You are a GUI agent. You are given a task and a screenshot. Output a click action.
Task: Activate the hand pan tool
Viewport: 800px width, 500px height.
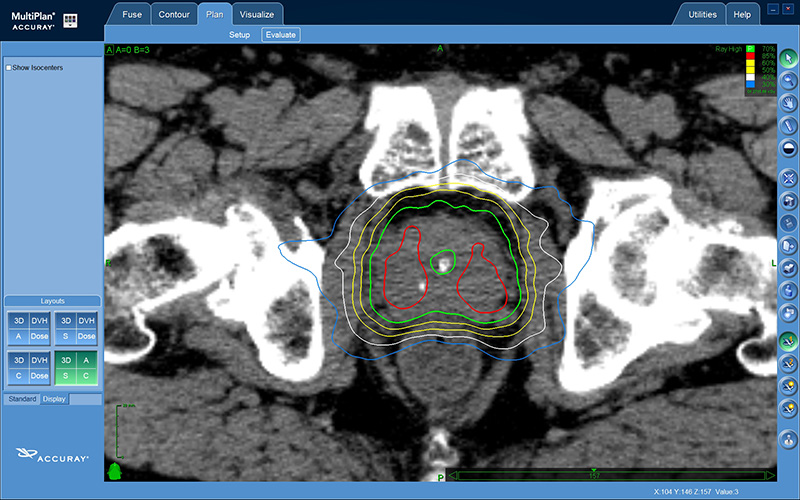click(788, 102)
